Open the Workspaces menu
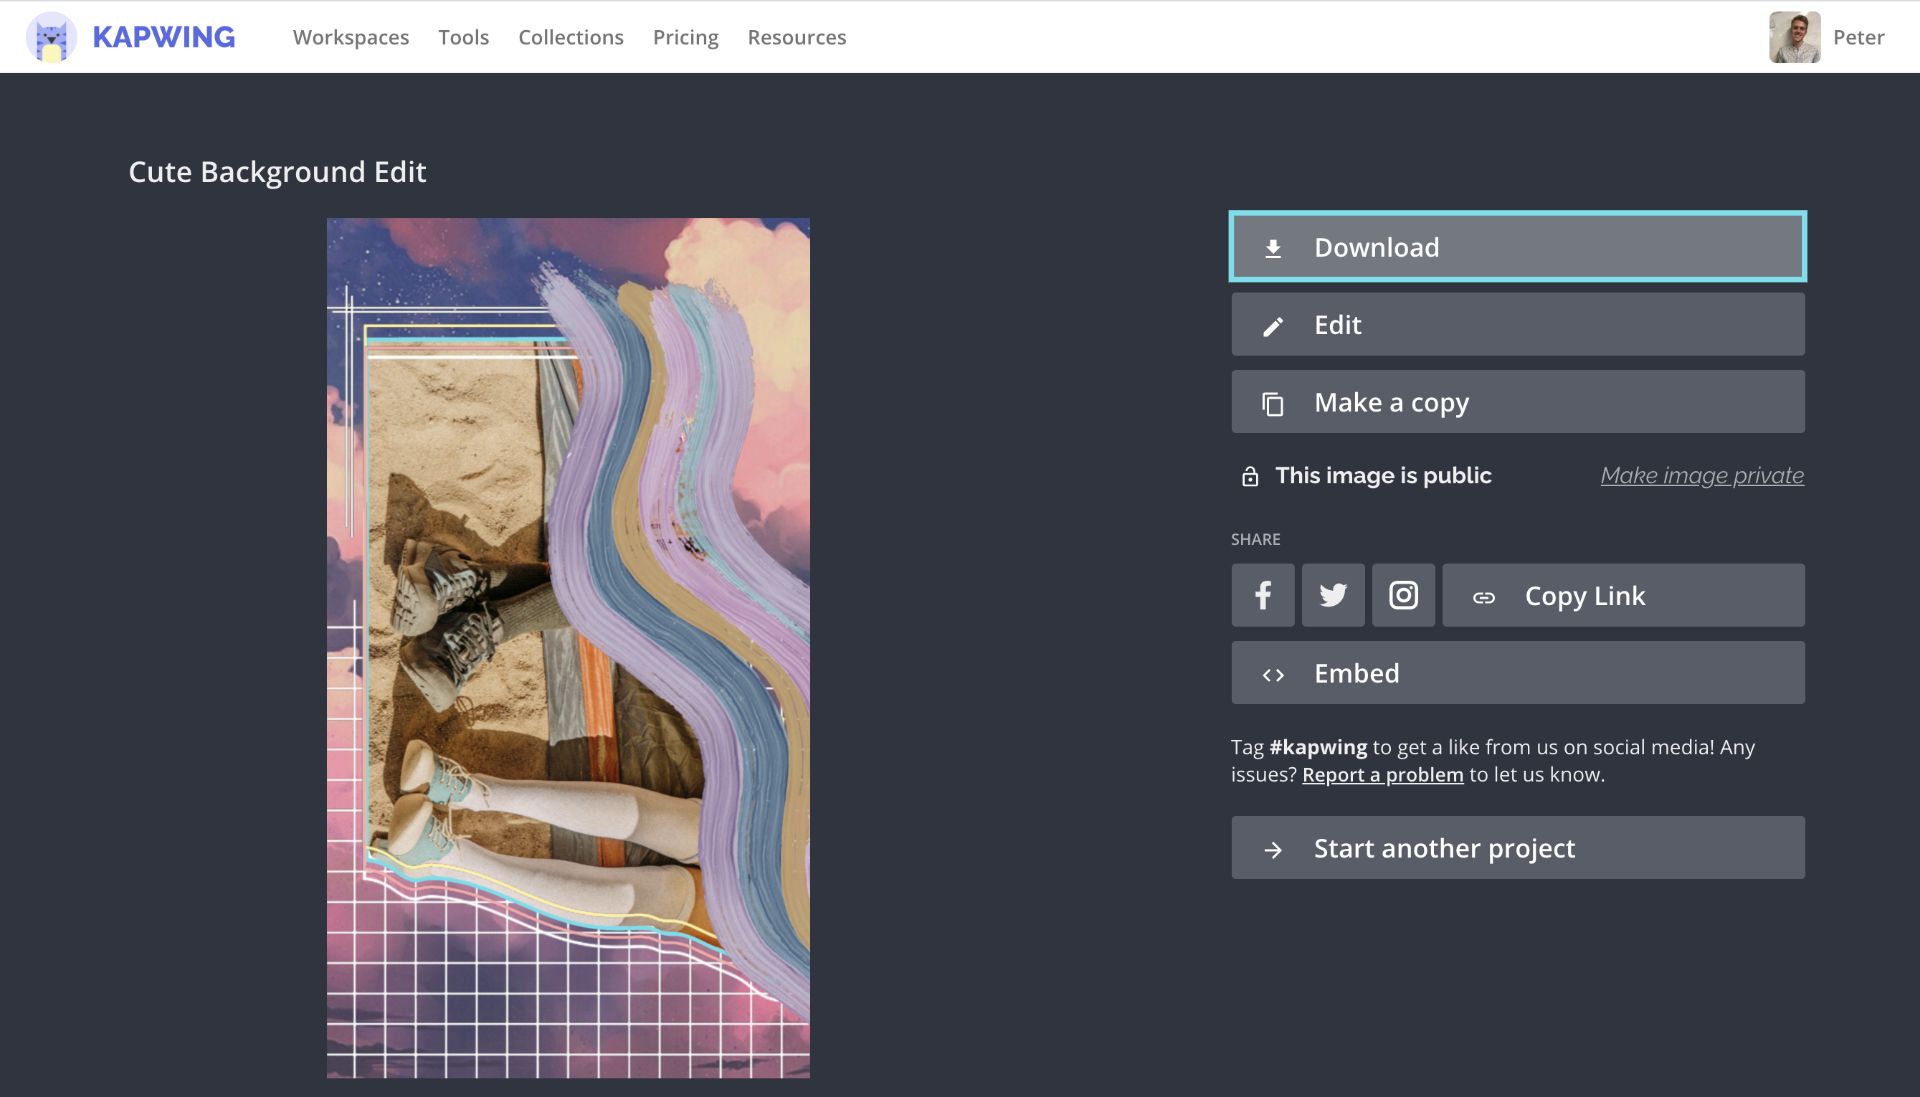Image resolution: width=1920 pixels, height=1097 pixels. pyautogui.click(x=351, y=38)
